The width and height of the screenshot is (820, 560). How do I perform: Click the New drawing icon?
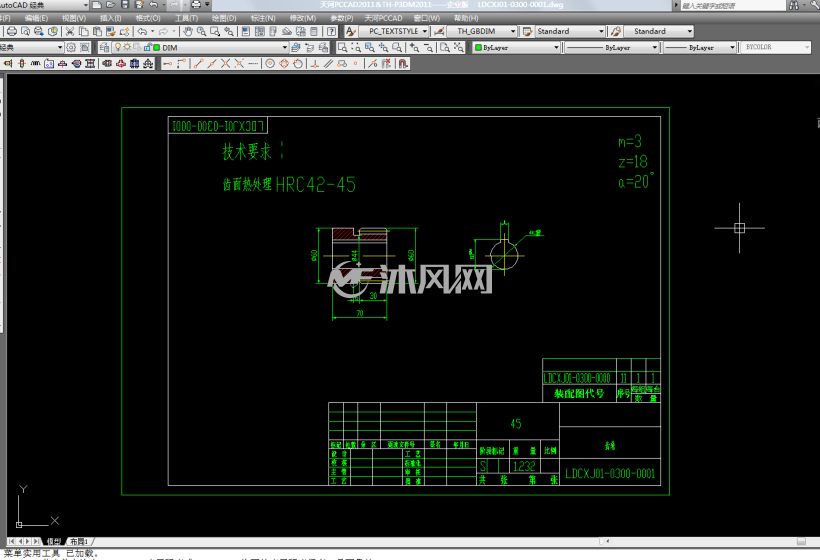pos(97,5)
